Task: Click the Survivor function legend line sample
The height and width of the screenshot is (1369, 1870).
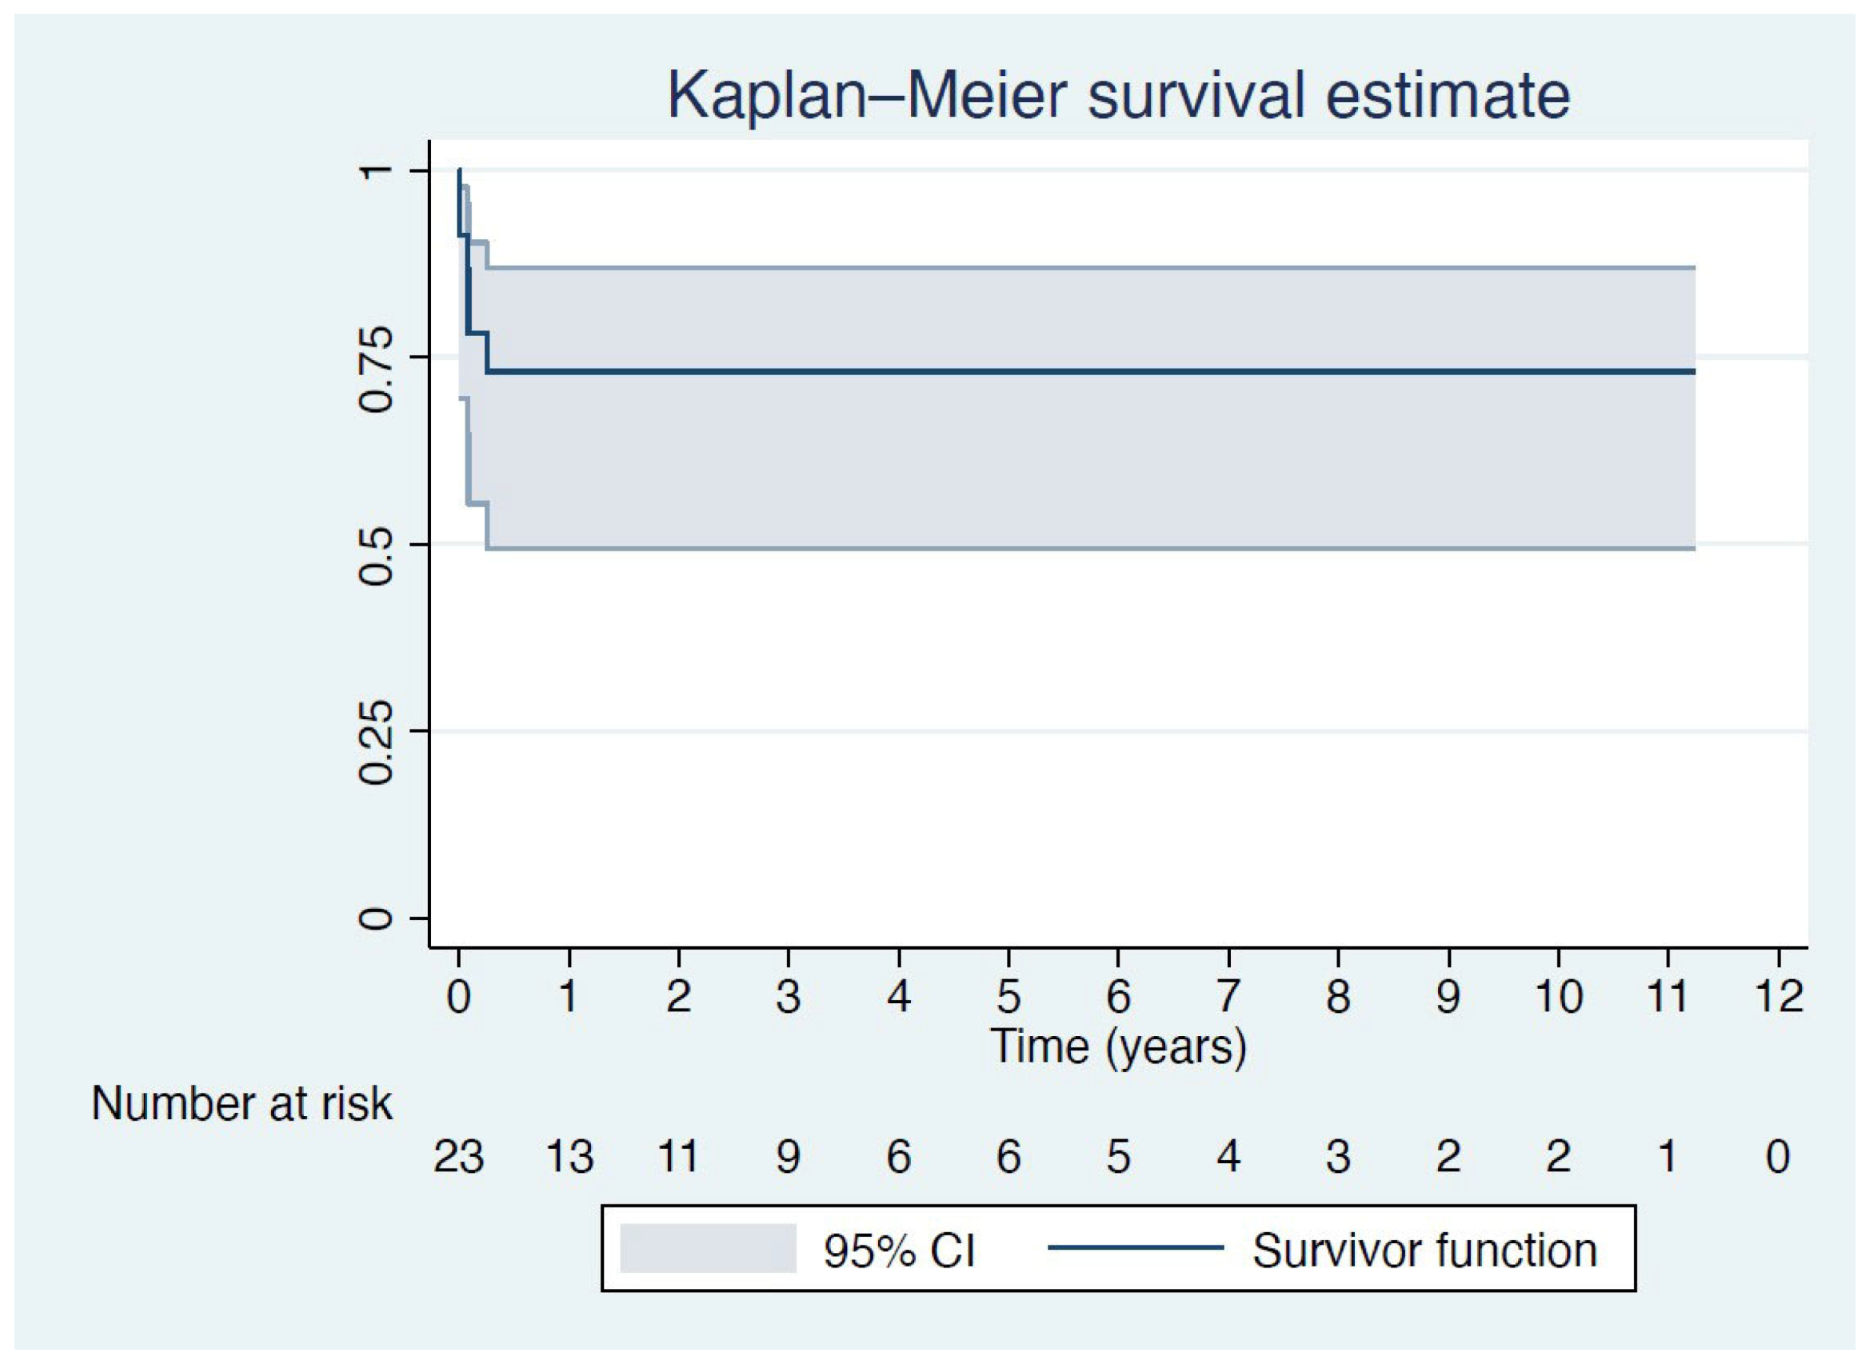Action: click(x=1135, y=1248)
